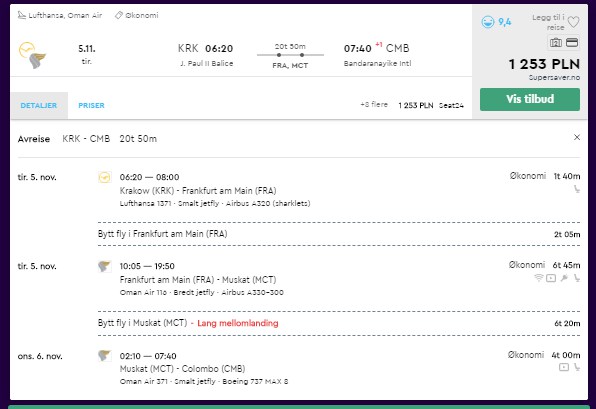Viewport: 596px width, 409px height.
Task: Click the seat icon on the Krakow–Frankfurt segment
Action: click(577, 189)
